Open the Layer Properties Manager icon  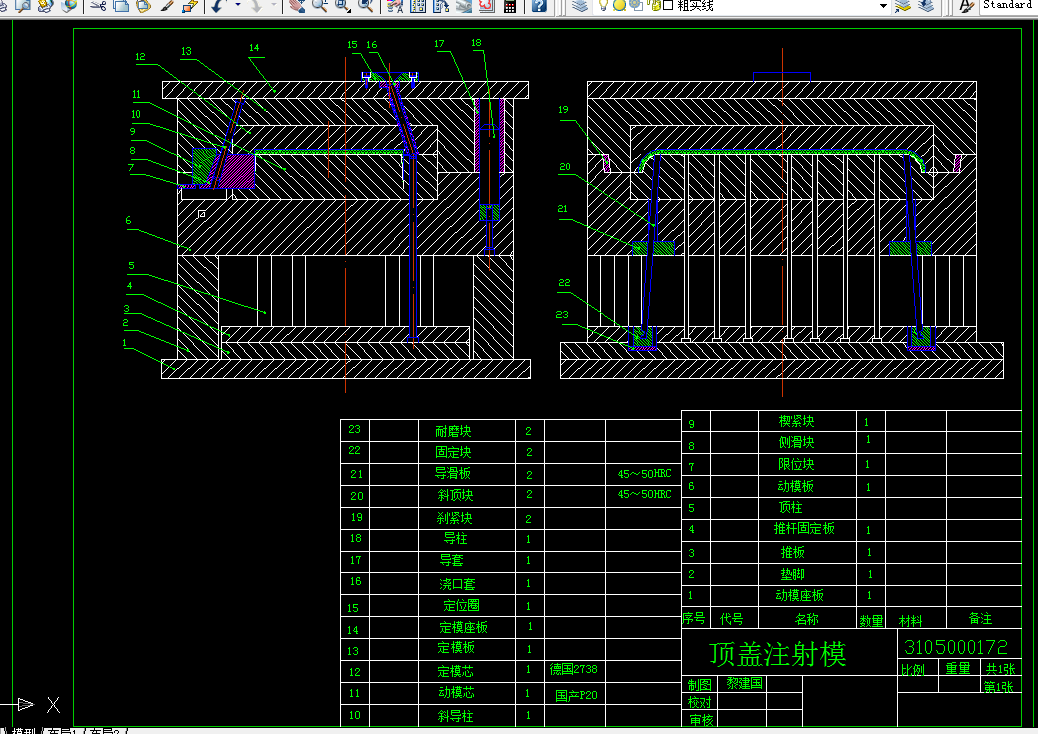click(580, 6)
